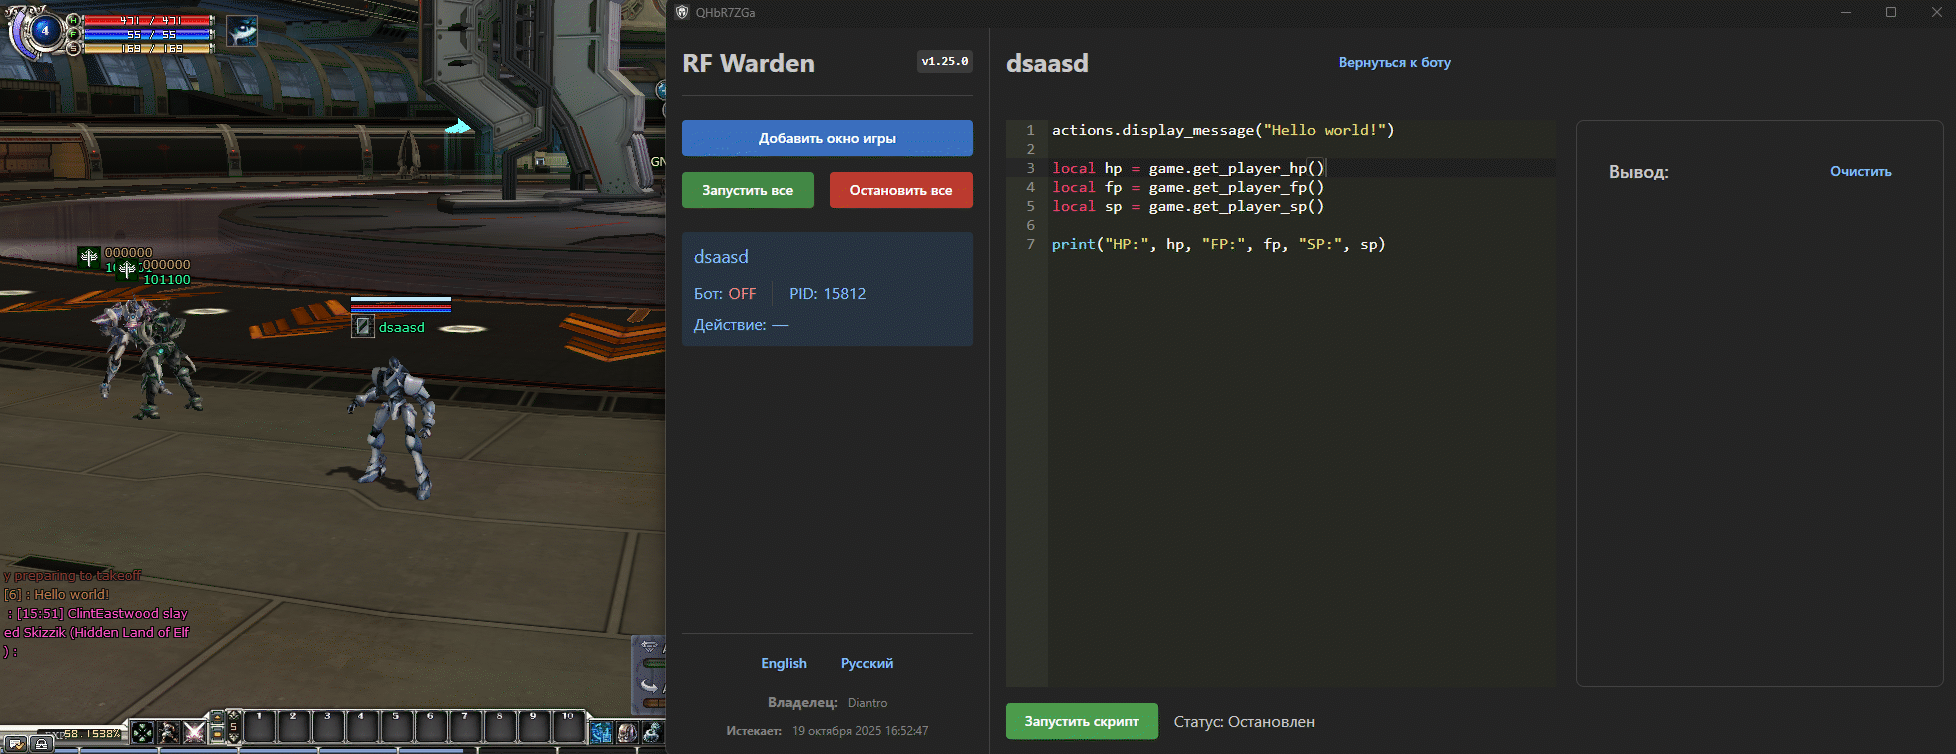The image size is (1956, 754).
Task: Click line number 2 in the editor gutter
Action: tap(1030, 149)
